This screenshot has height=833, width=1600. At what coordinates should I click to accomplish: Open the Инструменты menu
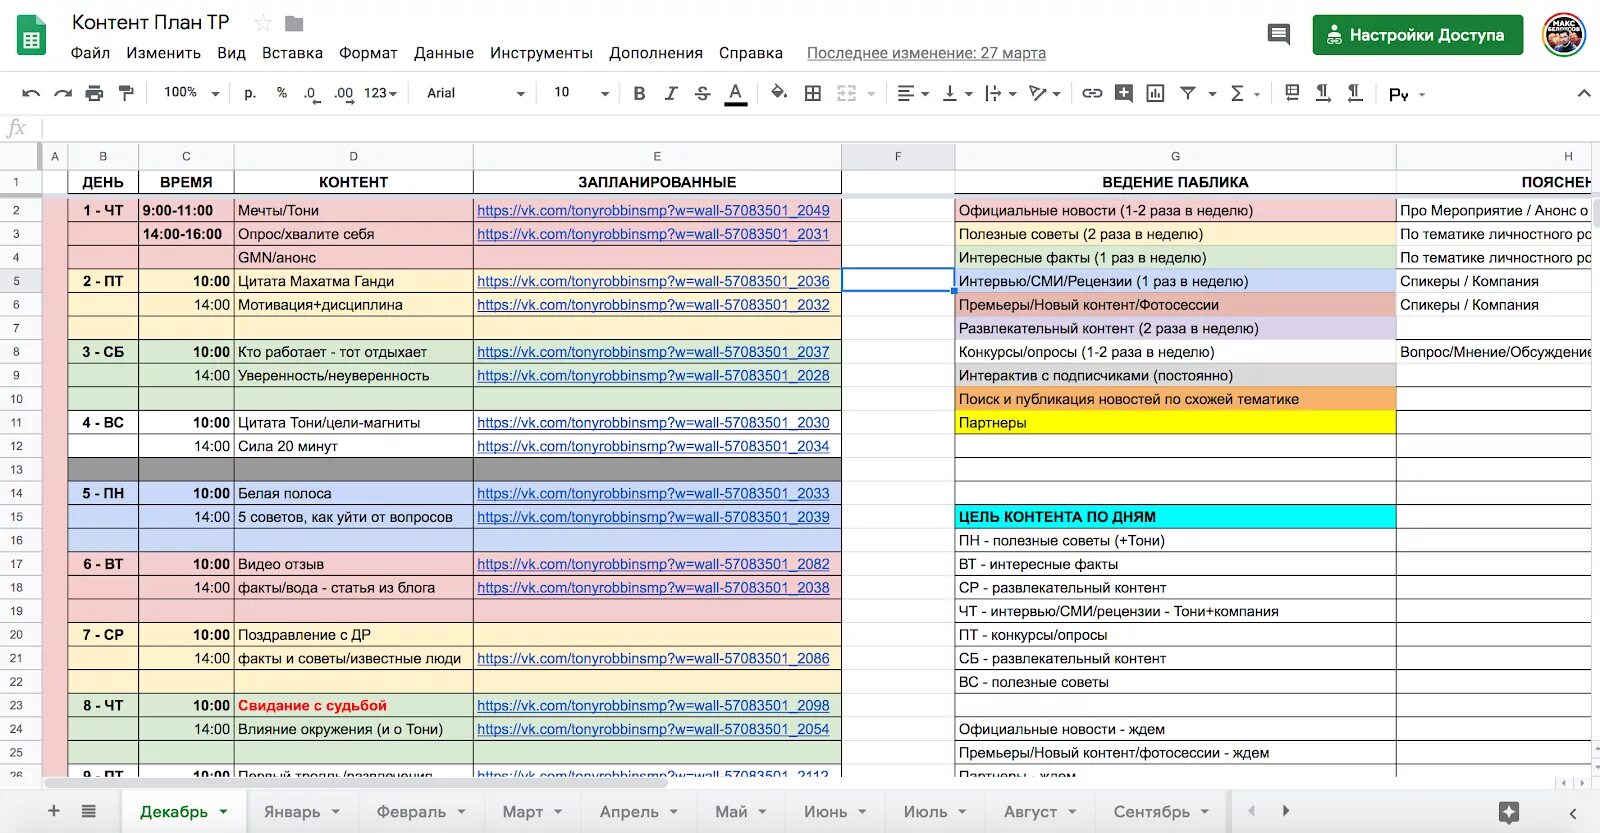tap(541, 53)
